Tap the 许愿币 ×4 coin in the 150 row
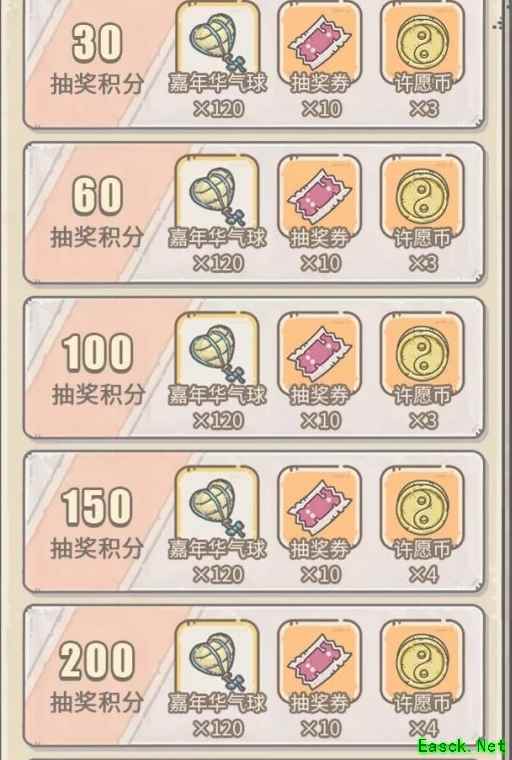Screen dimensions: 512x760 pos(422,508)
